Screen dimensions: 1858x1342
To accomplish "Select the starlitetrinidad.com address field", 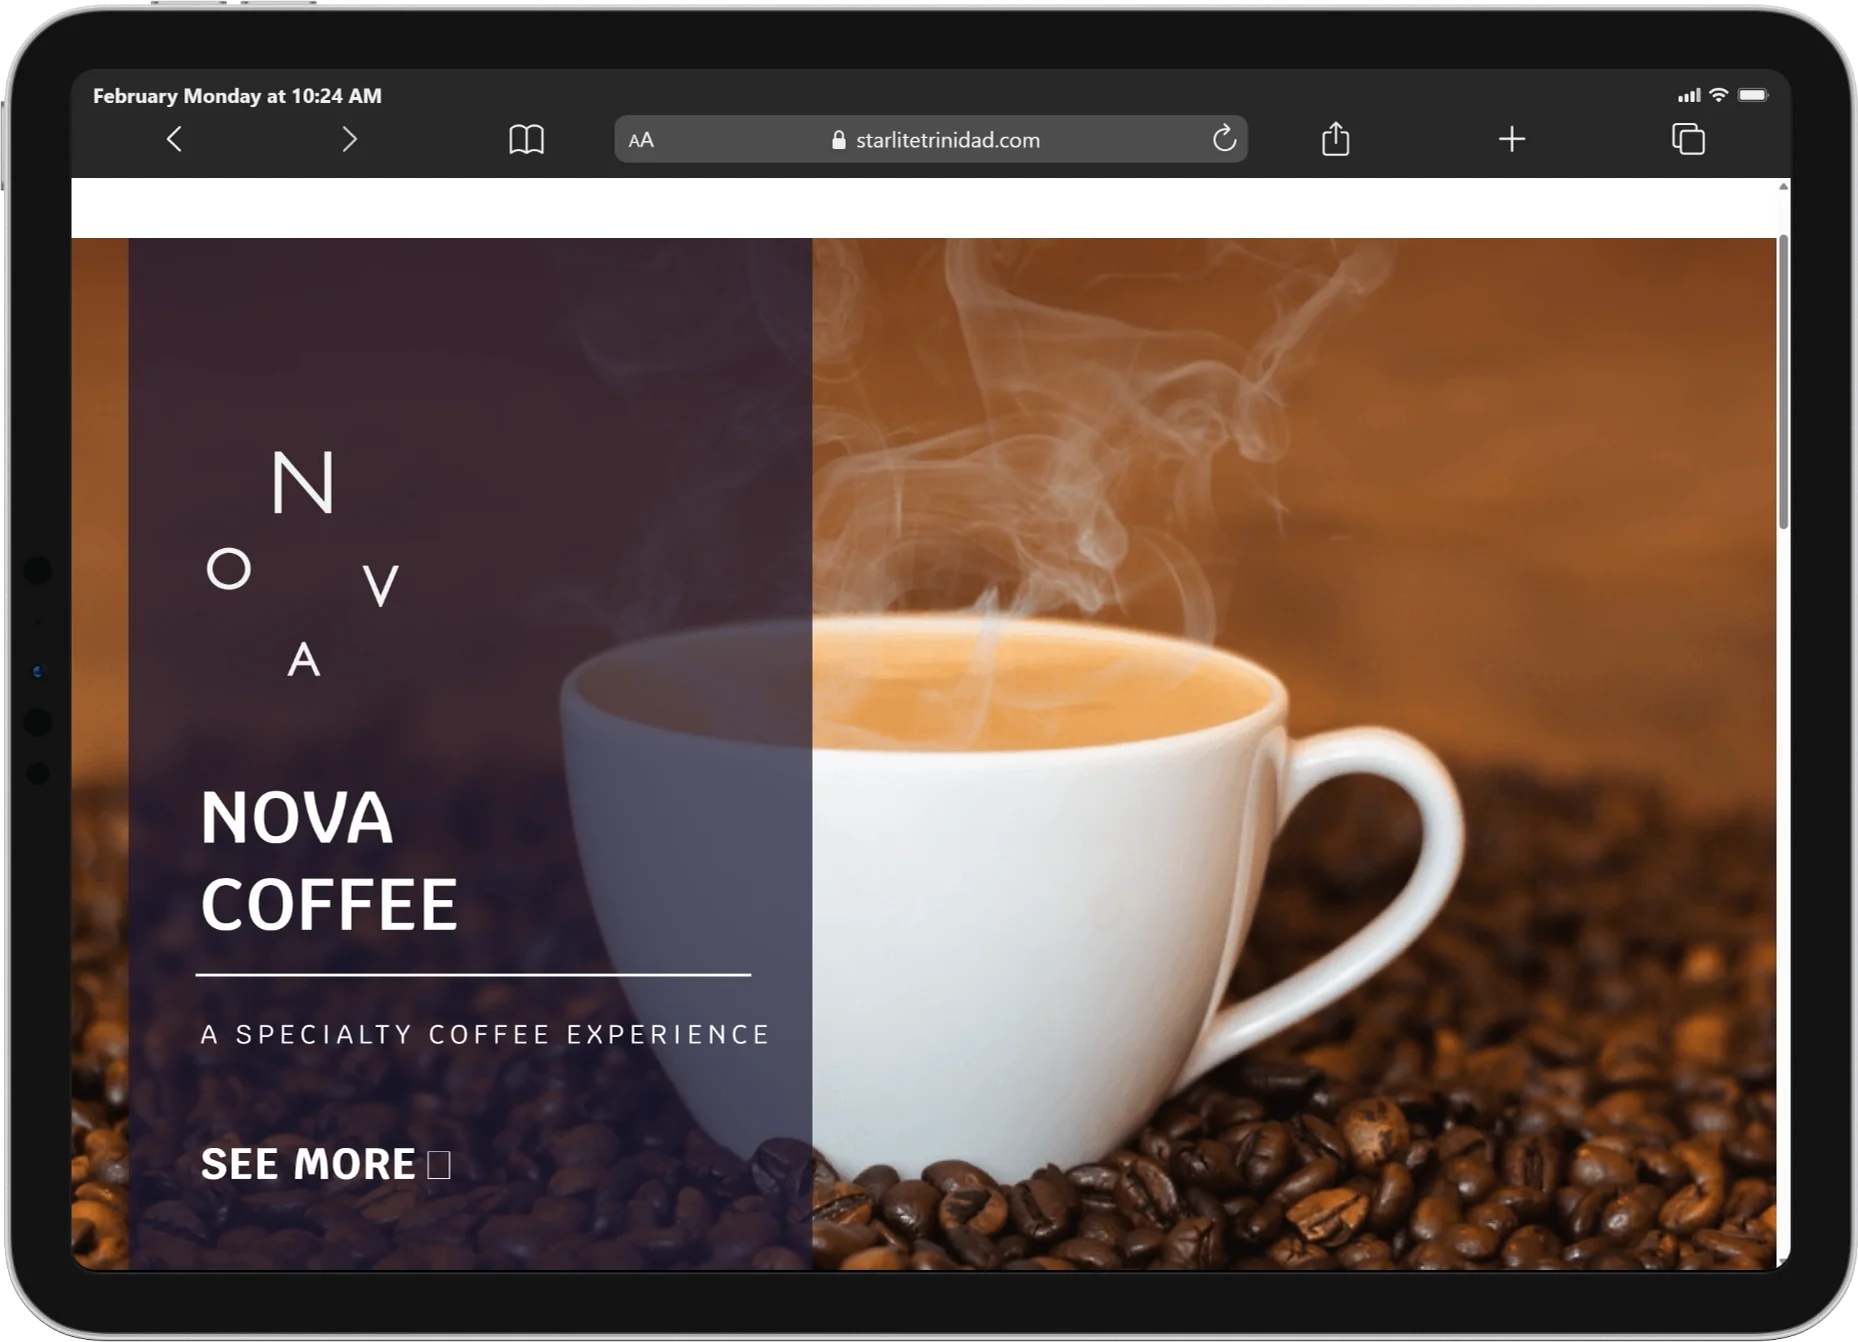I will 930,139.
